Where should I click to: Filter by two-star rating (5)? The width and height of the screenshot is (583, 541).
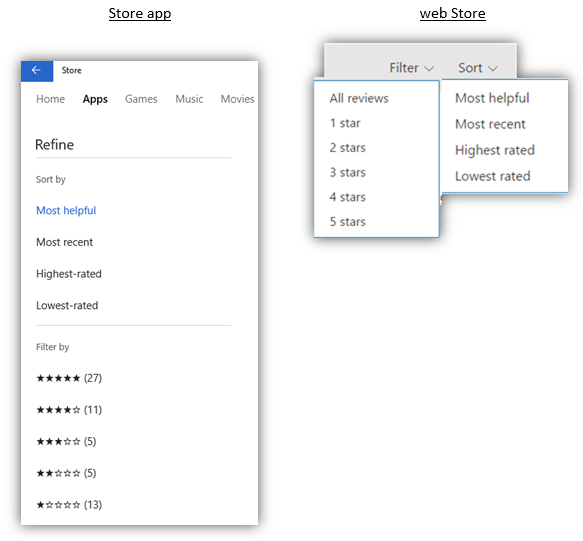66,473
